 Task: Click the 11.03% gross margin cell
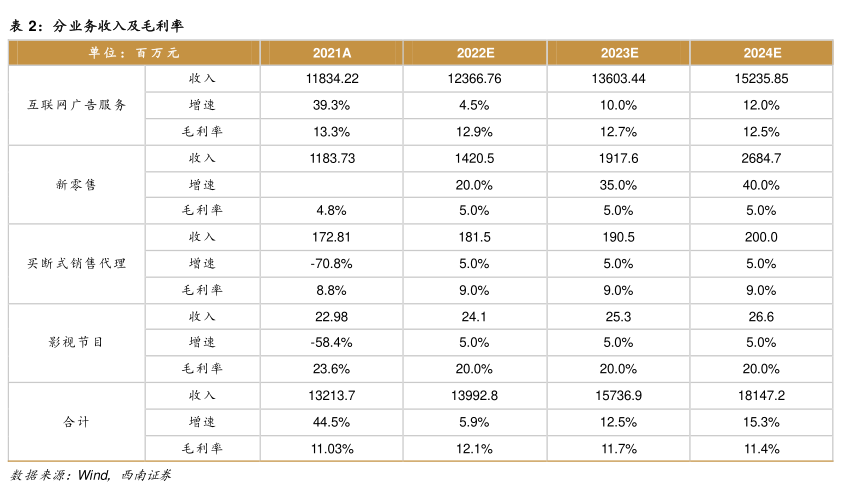[331, 448]
